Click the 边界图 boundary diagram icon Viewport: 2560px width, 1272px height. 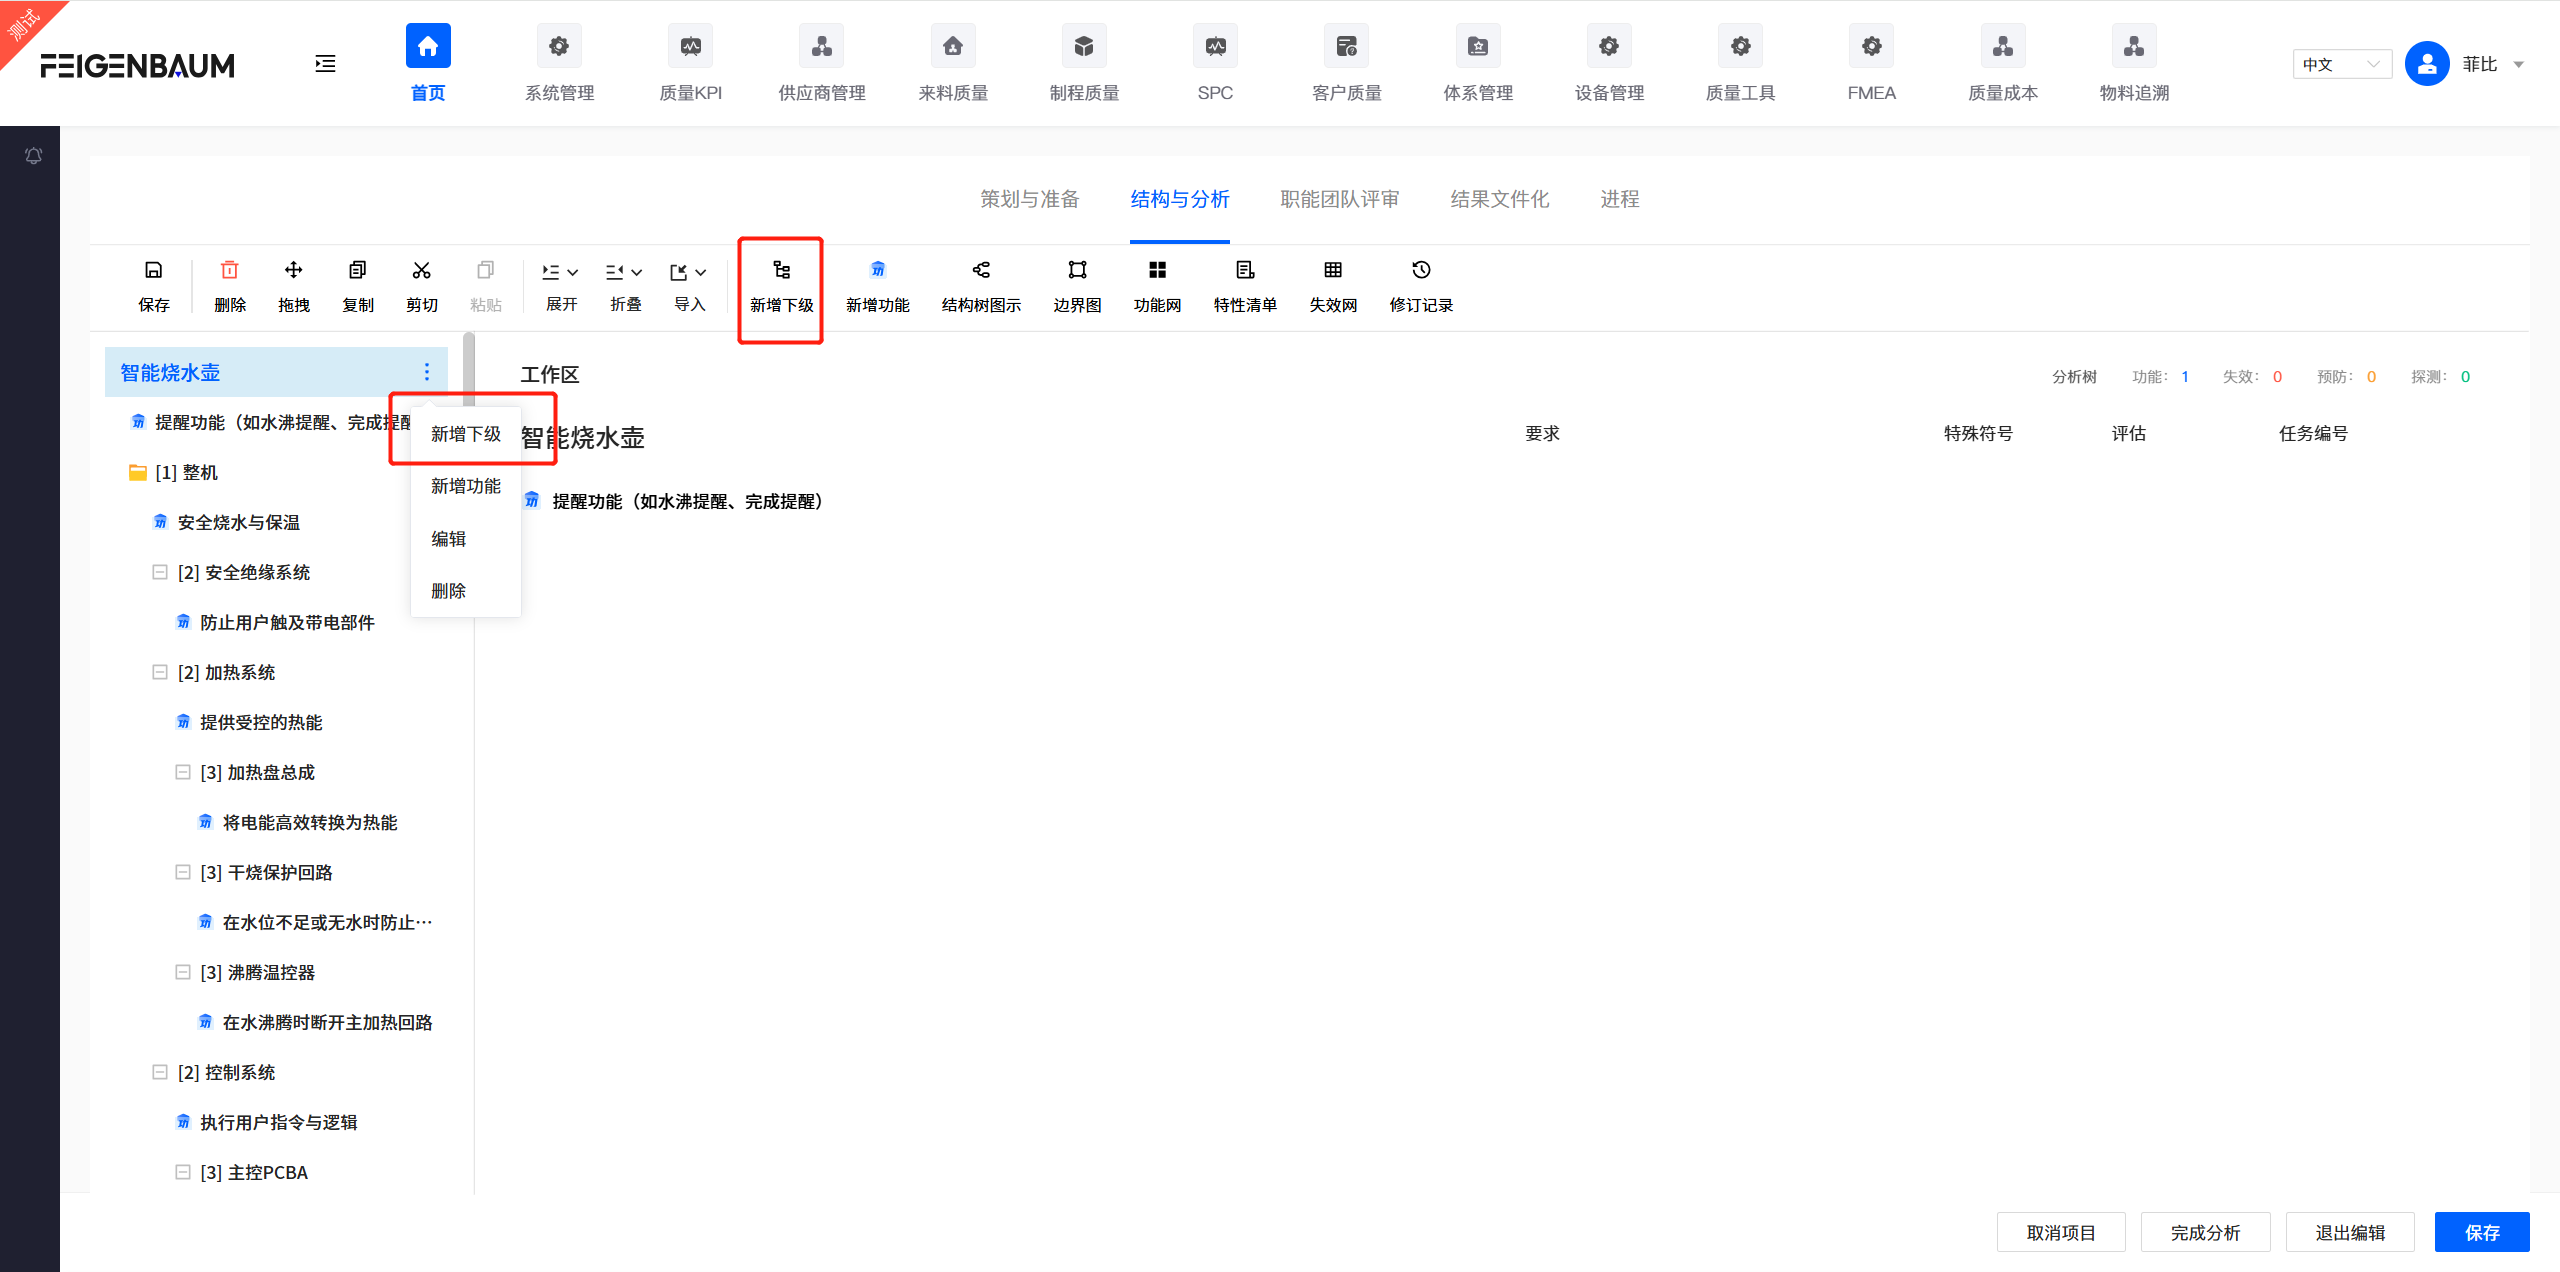[x=1076, y=283]
